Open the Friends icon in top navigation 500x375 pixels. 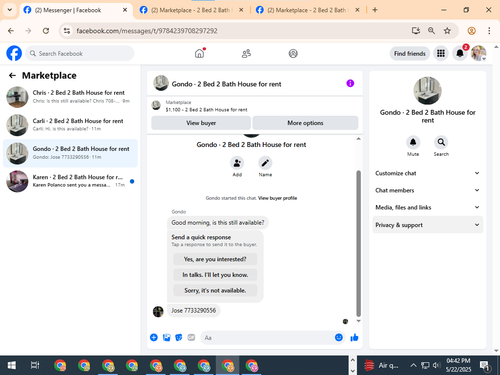click(246, 53)
